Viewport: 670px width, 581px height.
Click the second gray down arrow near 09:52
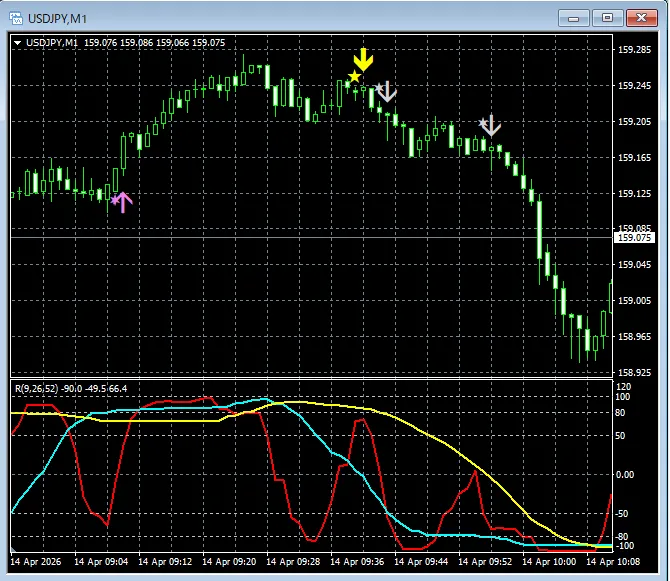point(491,125)
